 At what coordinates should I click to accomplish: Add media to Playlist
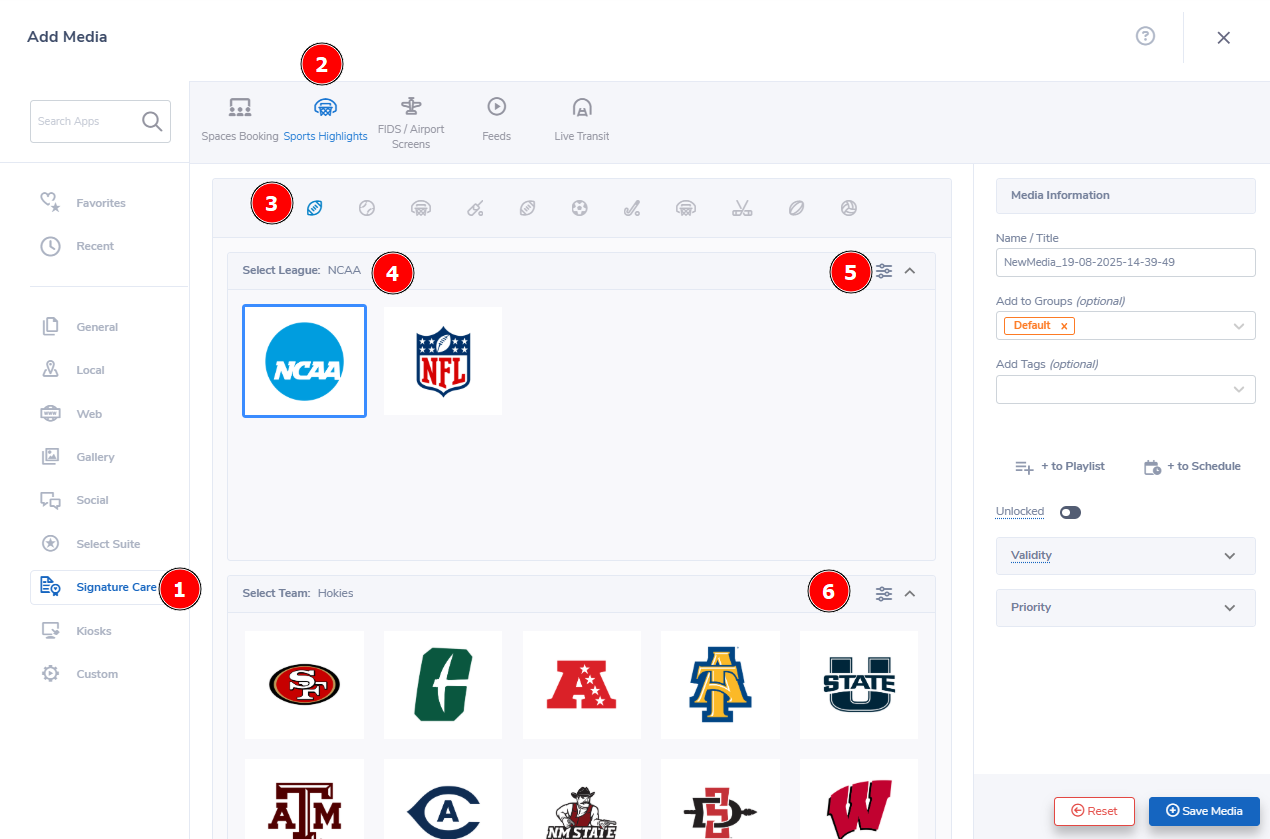(1059, 467)
